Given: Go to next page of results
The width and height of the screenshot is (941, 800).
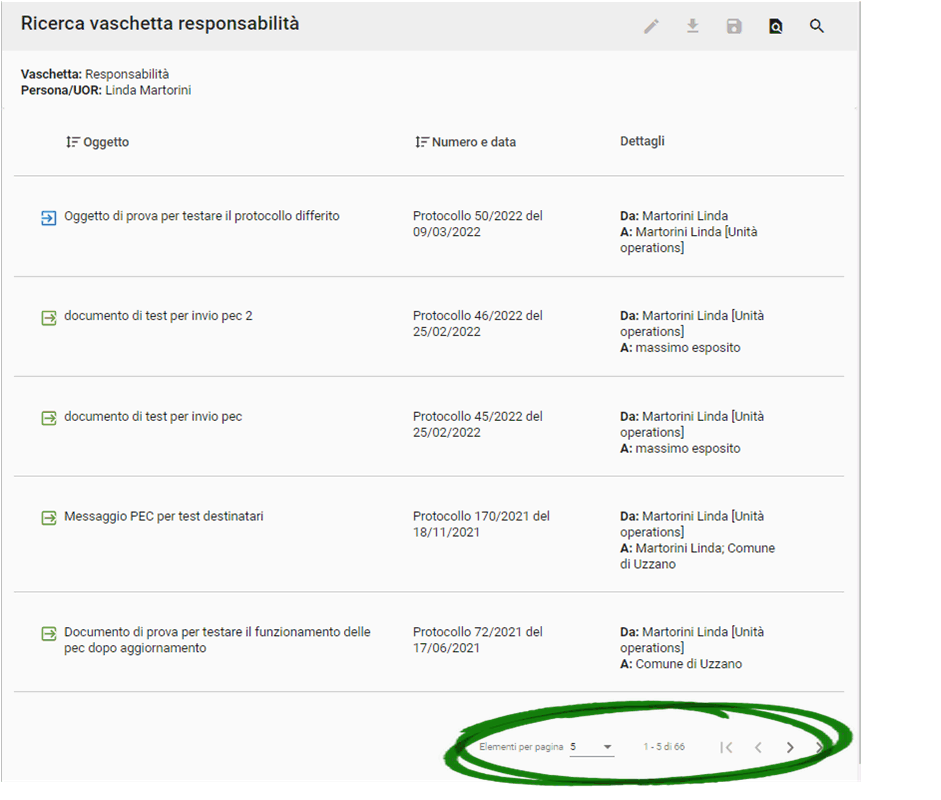Looking at the screenshot, I should pos(790,747).
